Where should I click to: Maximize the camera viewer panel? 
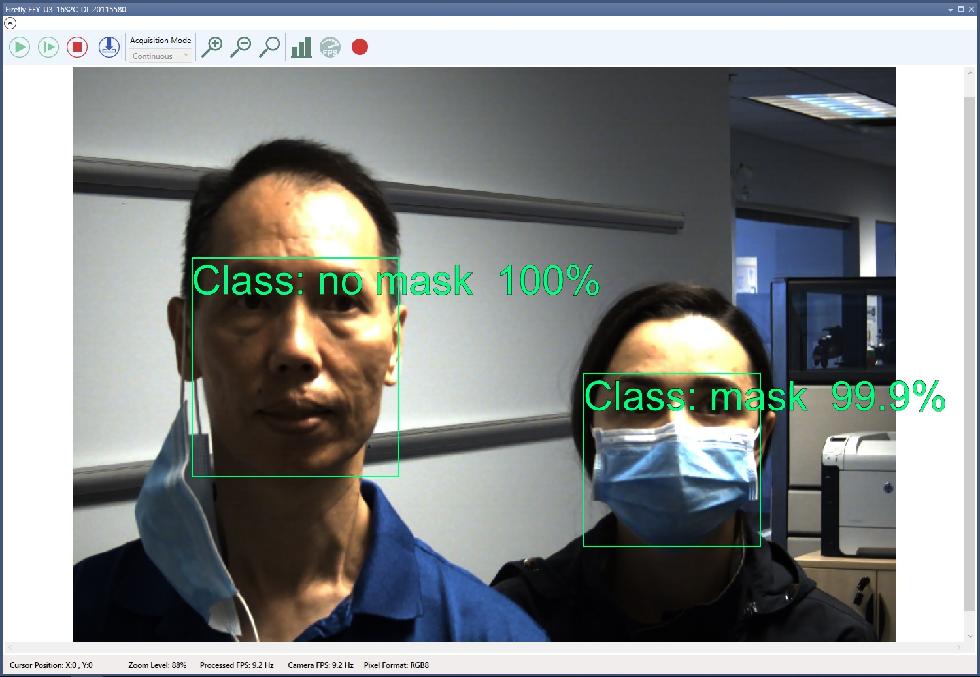pos(961,8)
